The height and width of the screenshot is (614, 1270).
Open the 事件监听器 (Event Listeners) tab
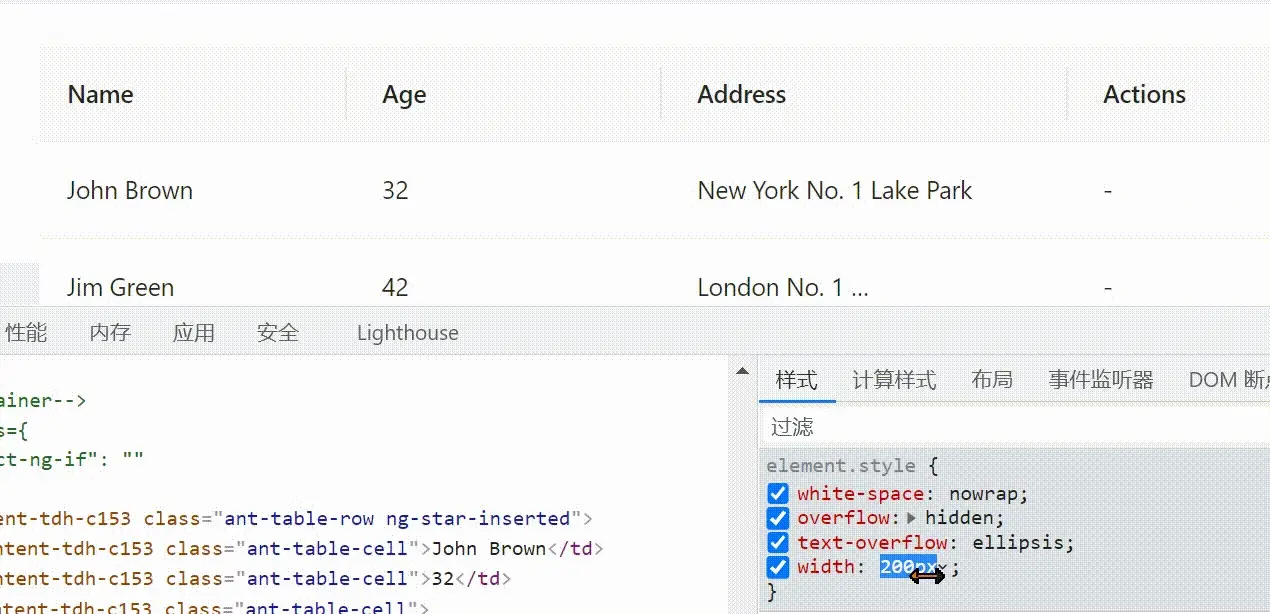[x=1100, y=379]
